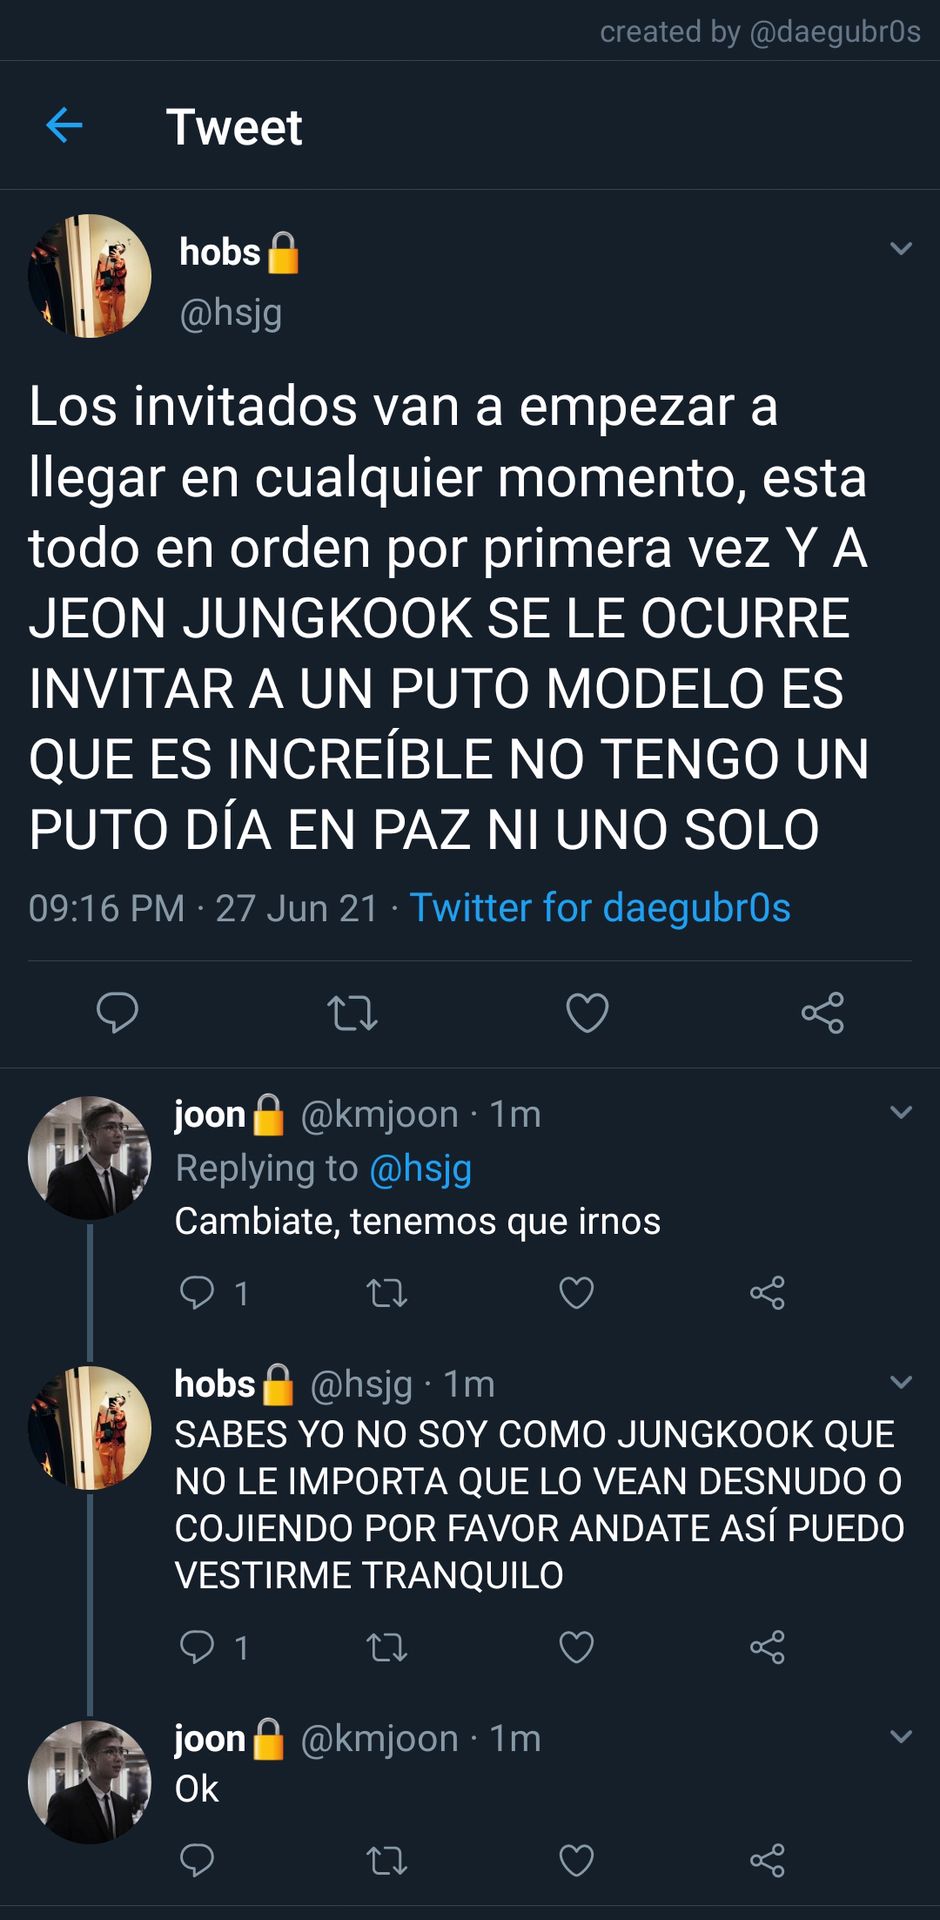This screenshot has width=940, height=1920.
Task: Retweet the hobs 'SABES YO NO SOY' reply
Action: pyautogui.click(x=386, y=1647)
